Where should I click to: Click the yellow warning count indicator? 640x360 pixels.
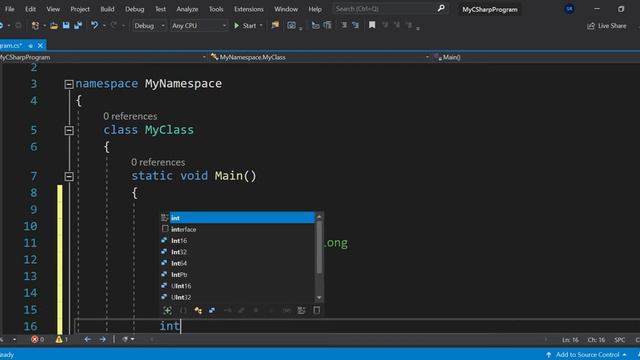[62, 339]
